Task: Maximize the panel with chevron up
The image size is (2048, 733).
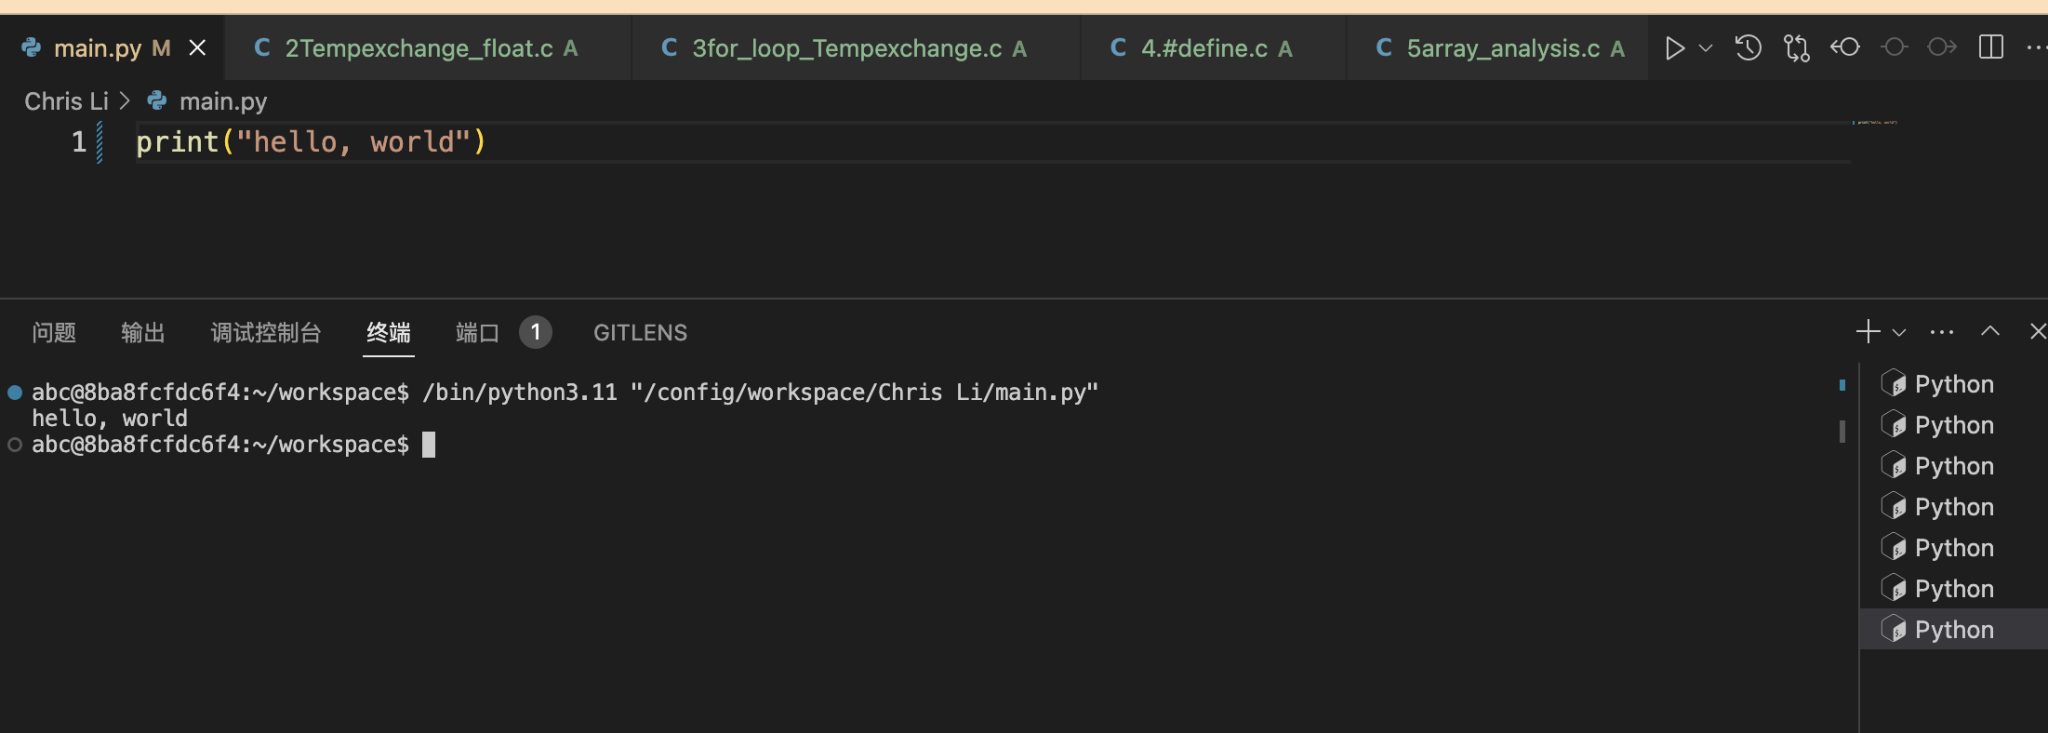Action: 1990,332
